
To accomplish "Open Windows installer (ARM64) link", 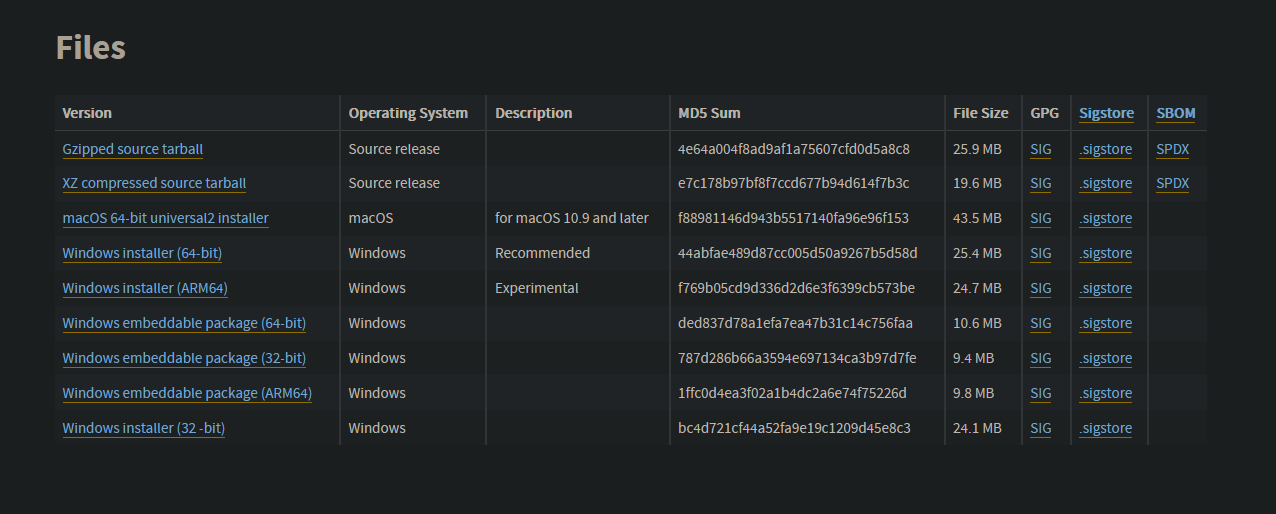I will tap(145, 288).
